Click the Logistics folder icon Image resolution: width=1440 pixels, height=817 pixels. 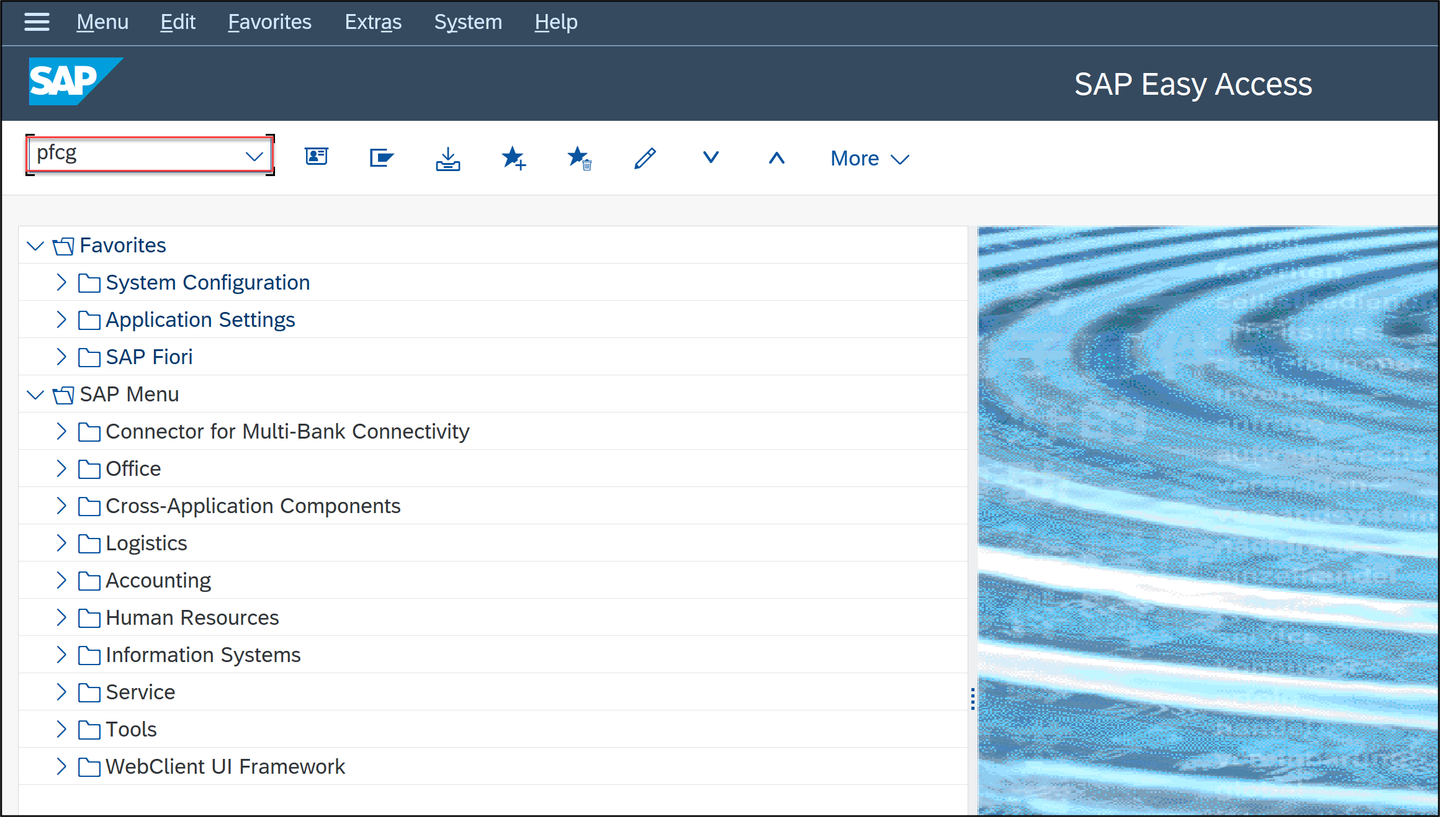click(90, 544)
